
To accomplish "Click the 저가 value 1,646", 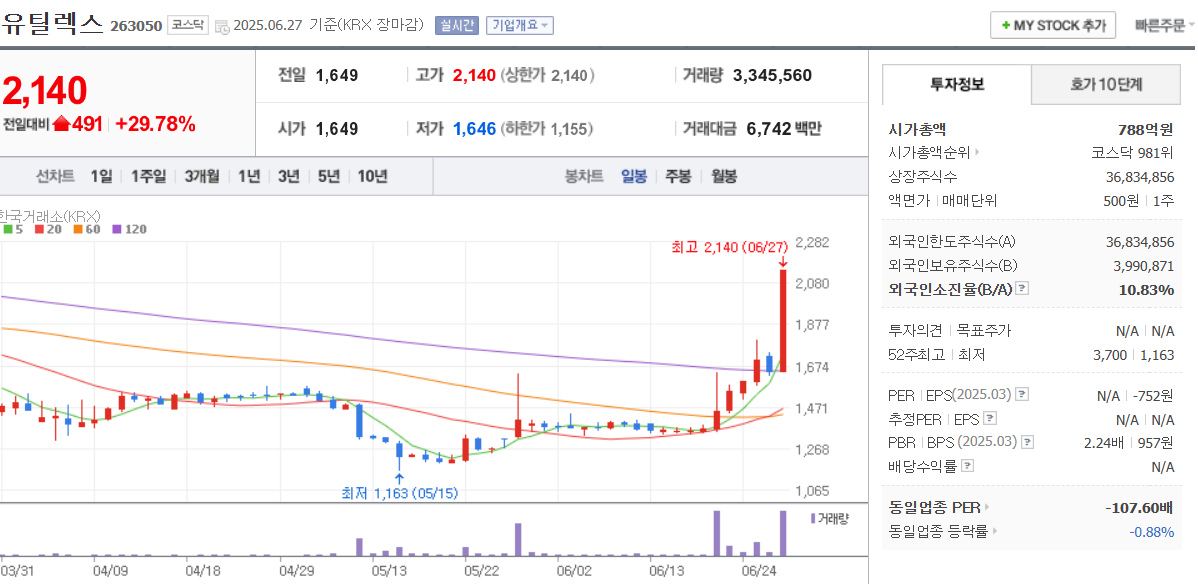I will click(474, 128).
